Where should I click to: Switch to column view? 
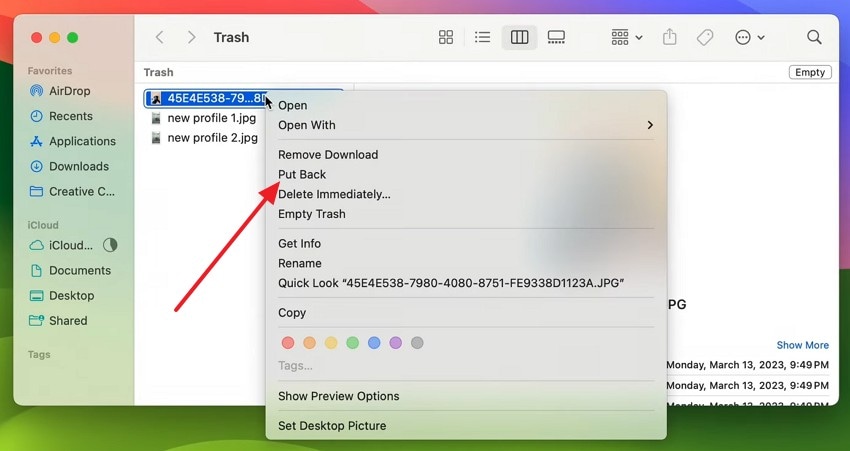click(519, 37)
